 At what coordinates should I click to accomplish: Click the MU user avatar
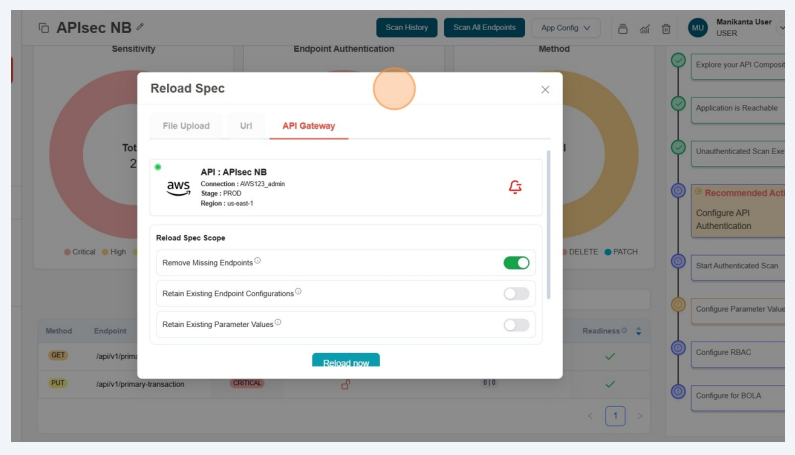tap(698, 28)
